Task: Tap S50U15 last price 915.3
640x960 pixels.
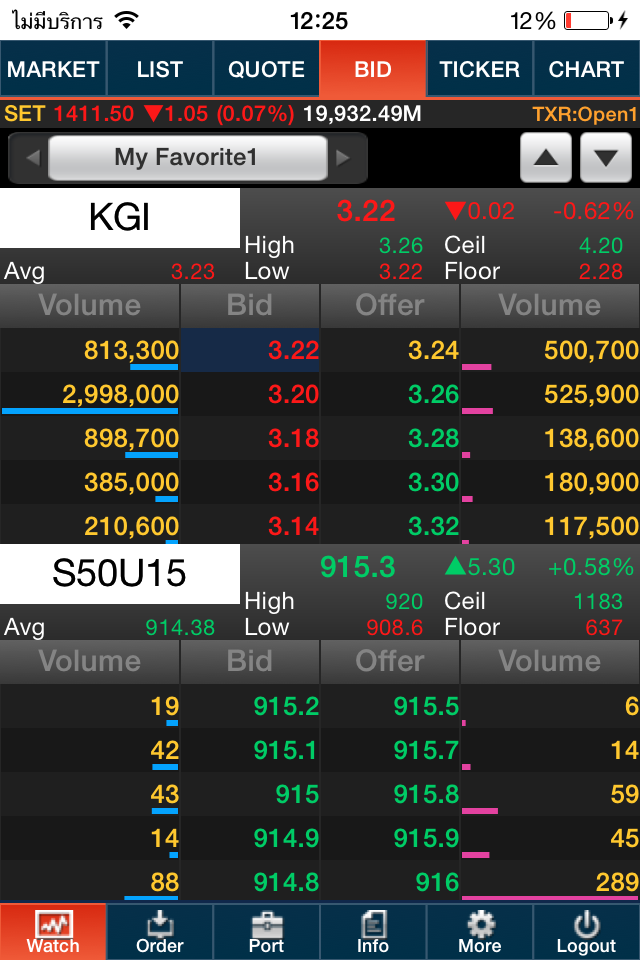Action: 358,567
